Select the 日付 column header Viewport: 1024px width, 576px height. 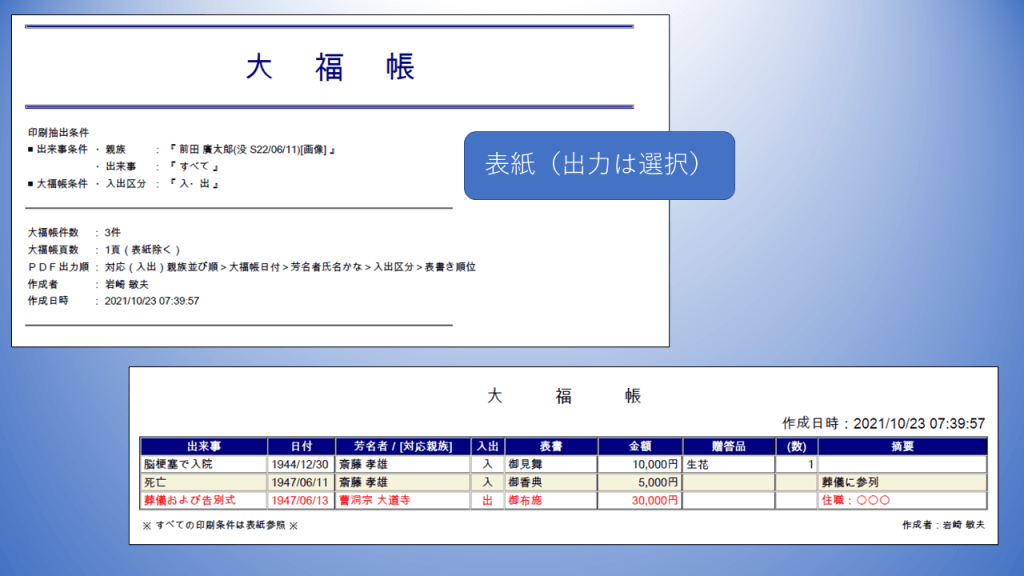pos(301,447)
